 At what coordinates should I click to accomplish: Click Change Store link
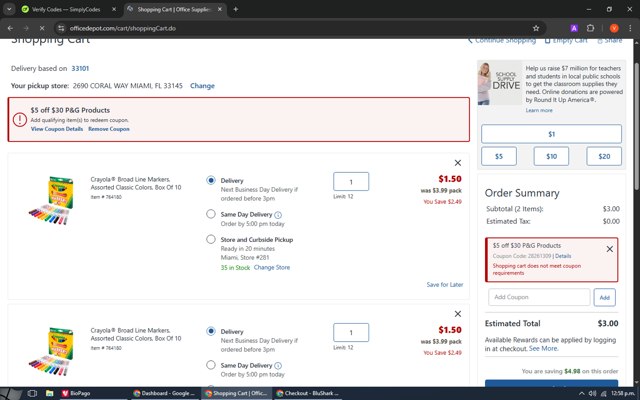coord(272,267)
